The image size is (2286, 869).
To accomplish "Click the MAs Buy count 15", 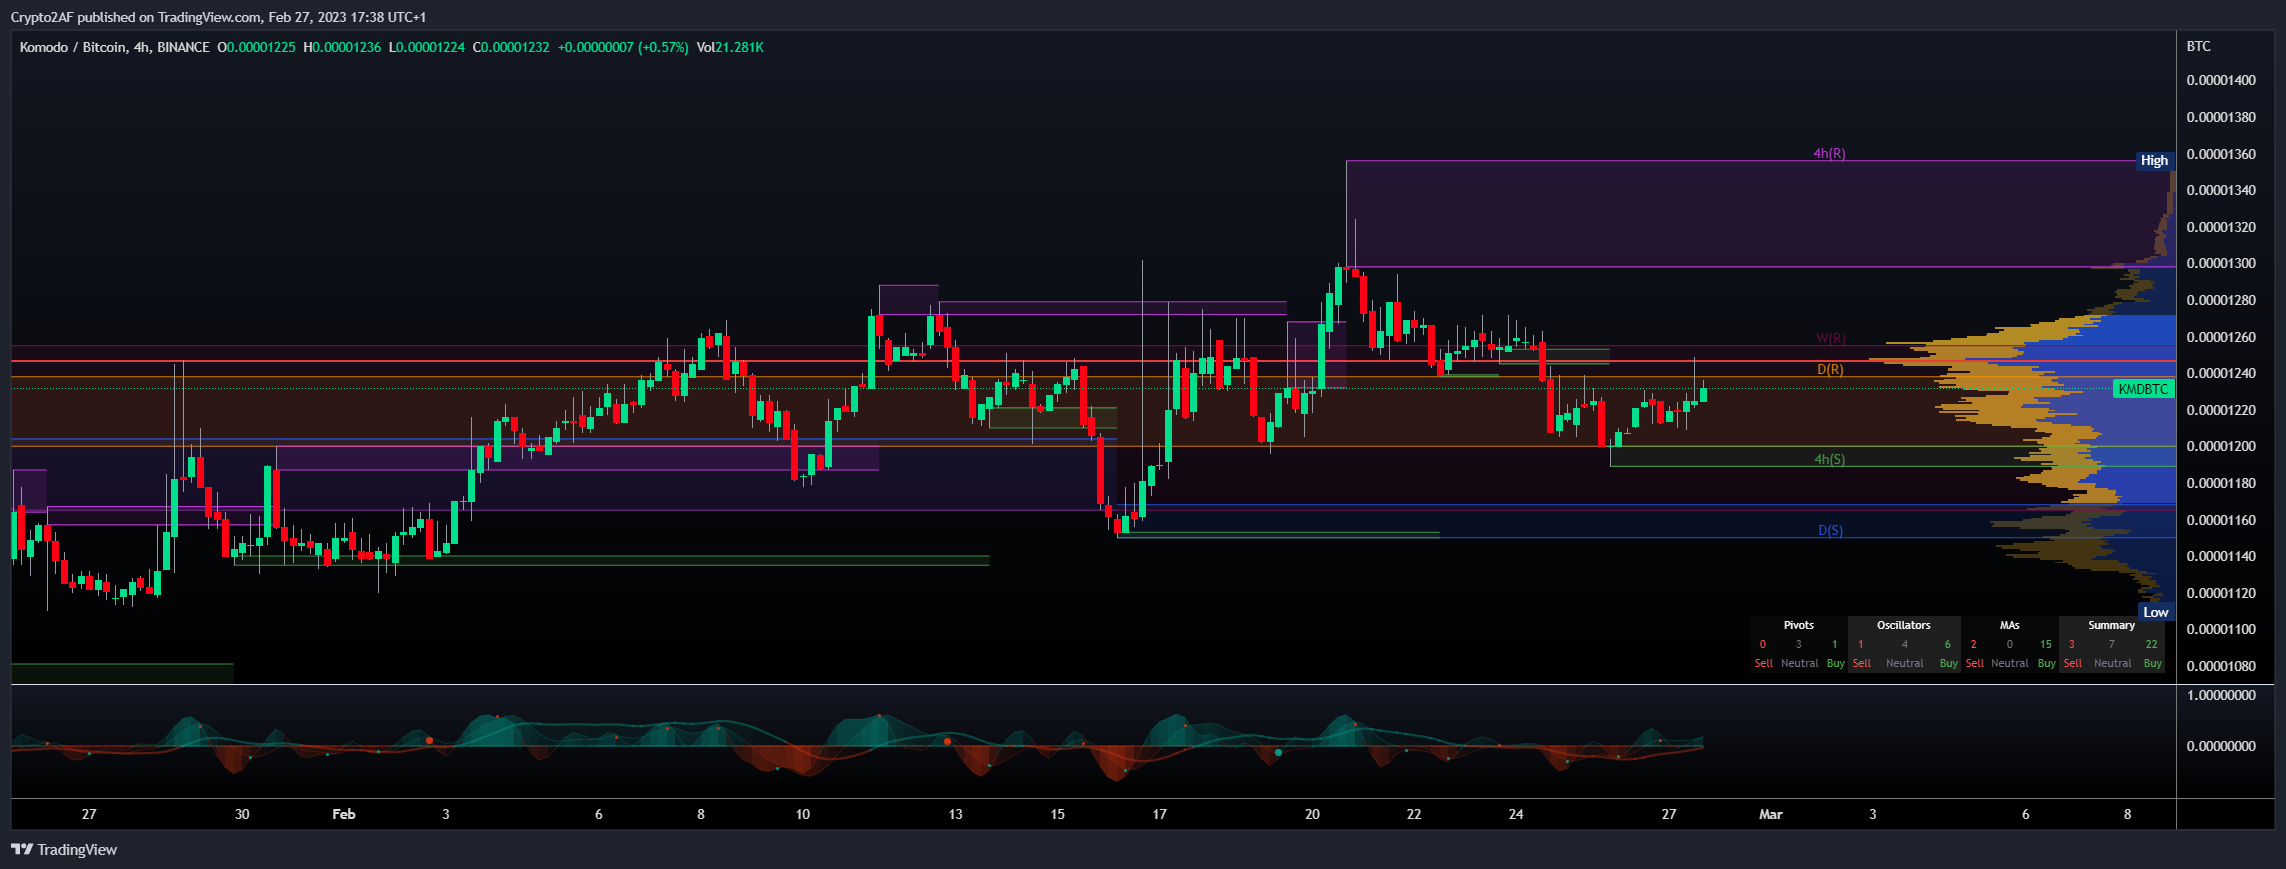I will 2046,644.
